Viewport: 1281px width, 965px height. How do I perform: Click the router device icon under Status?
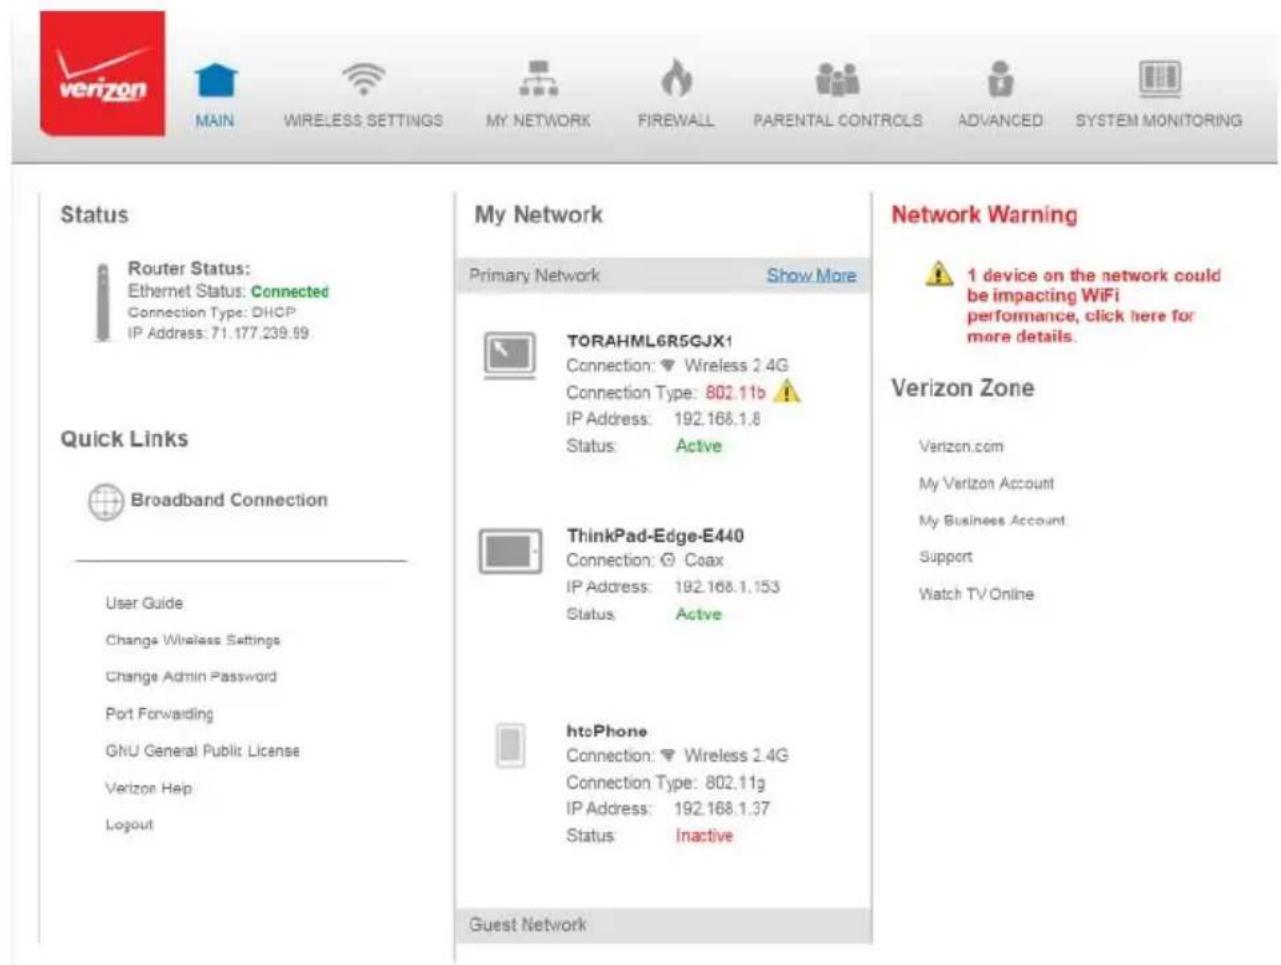pyautogui.click(x=102, y=302)
